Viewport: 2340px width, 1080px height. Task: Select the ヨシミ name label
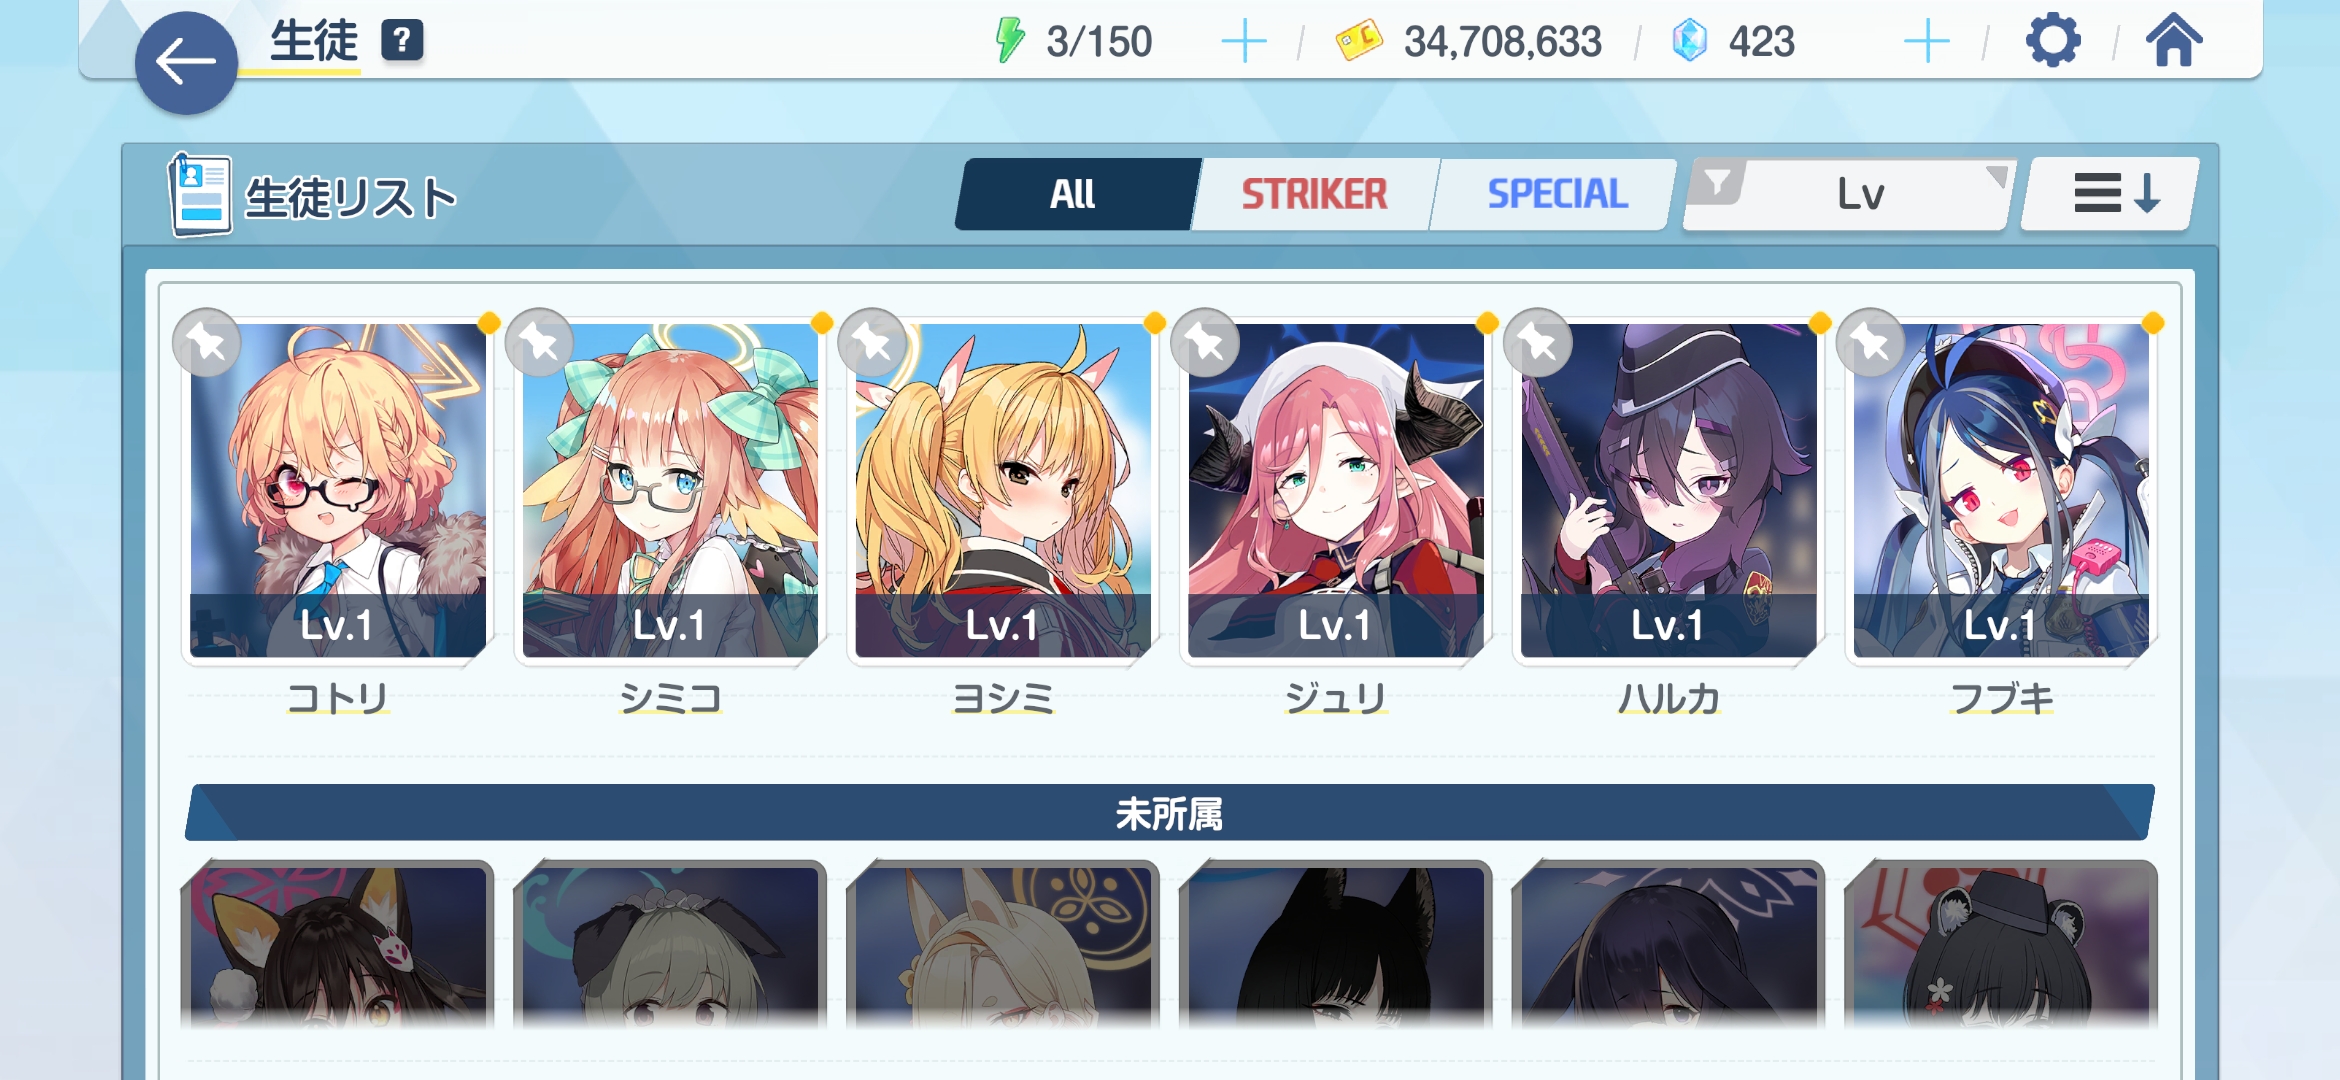[1003, 697]
